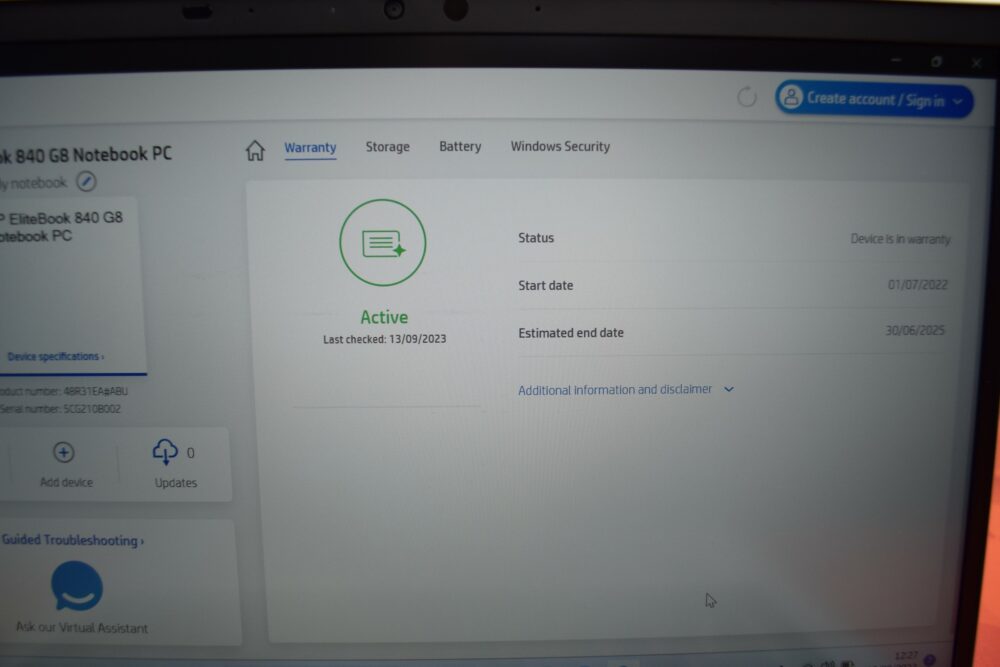The height and width of the screenshot is (667, 1000).
Task: Open the Battery tab
Action: click(x=460, y=147)
